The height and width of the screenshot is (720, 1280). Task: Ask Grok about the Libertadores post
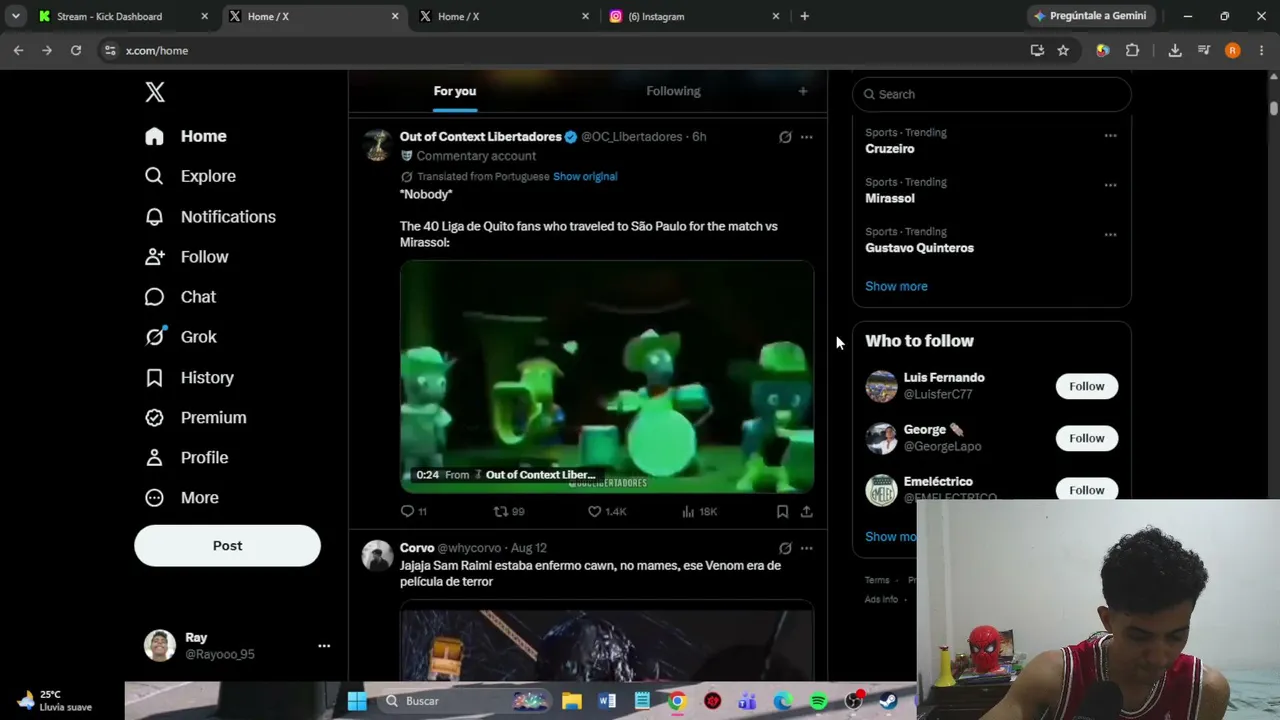click(x=785, y=137)
